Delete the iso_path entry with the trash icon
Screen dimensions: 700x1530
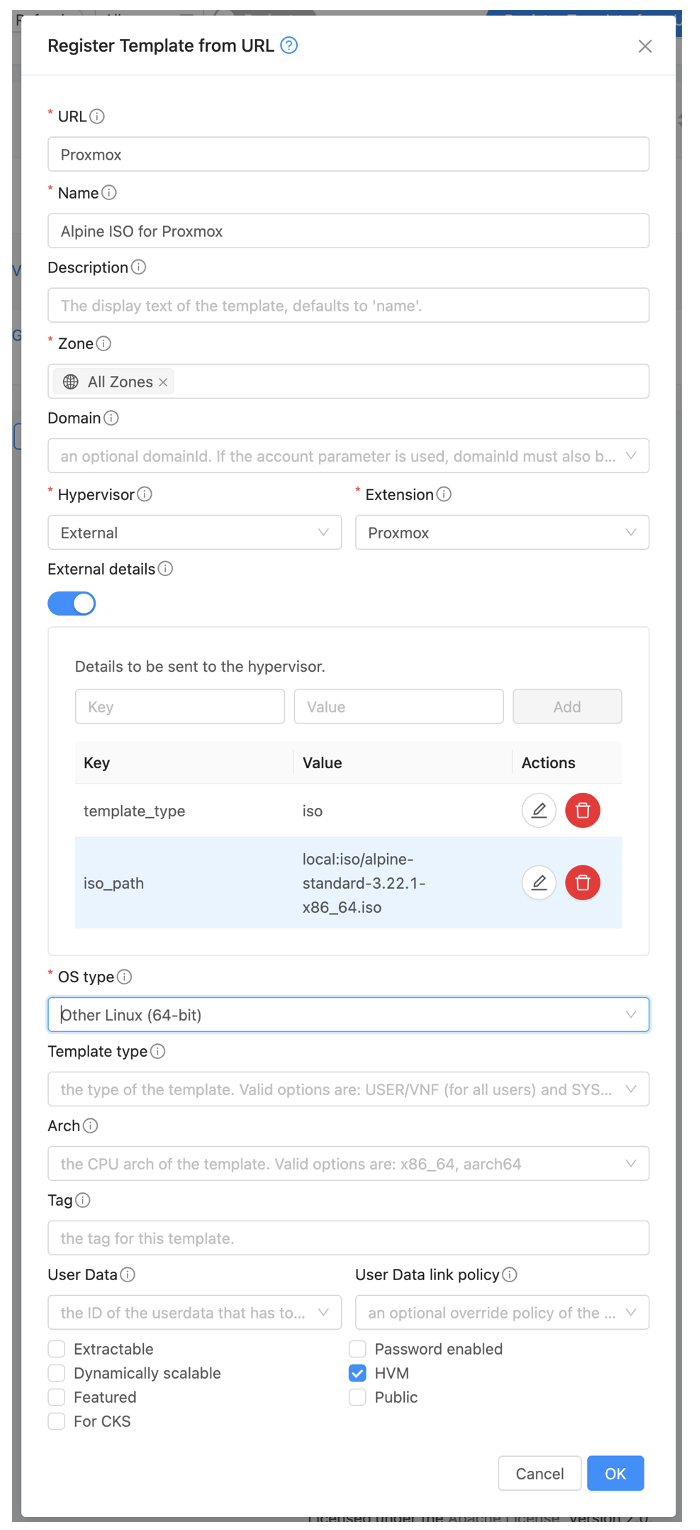pos(583,882)
